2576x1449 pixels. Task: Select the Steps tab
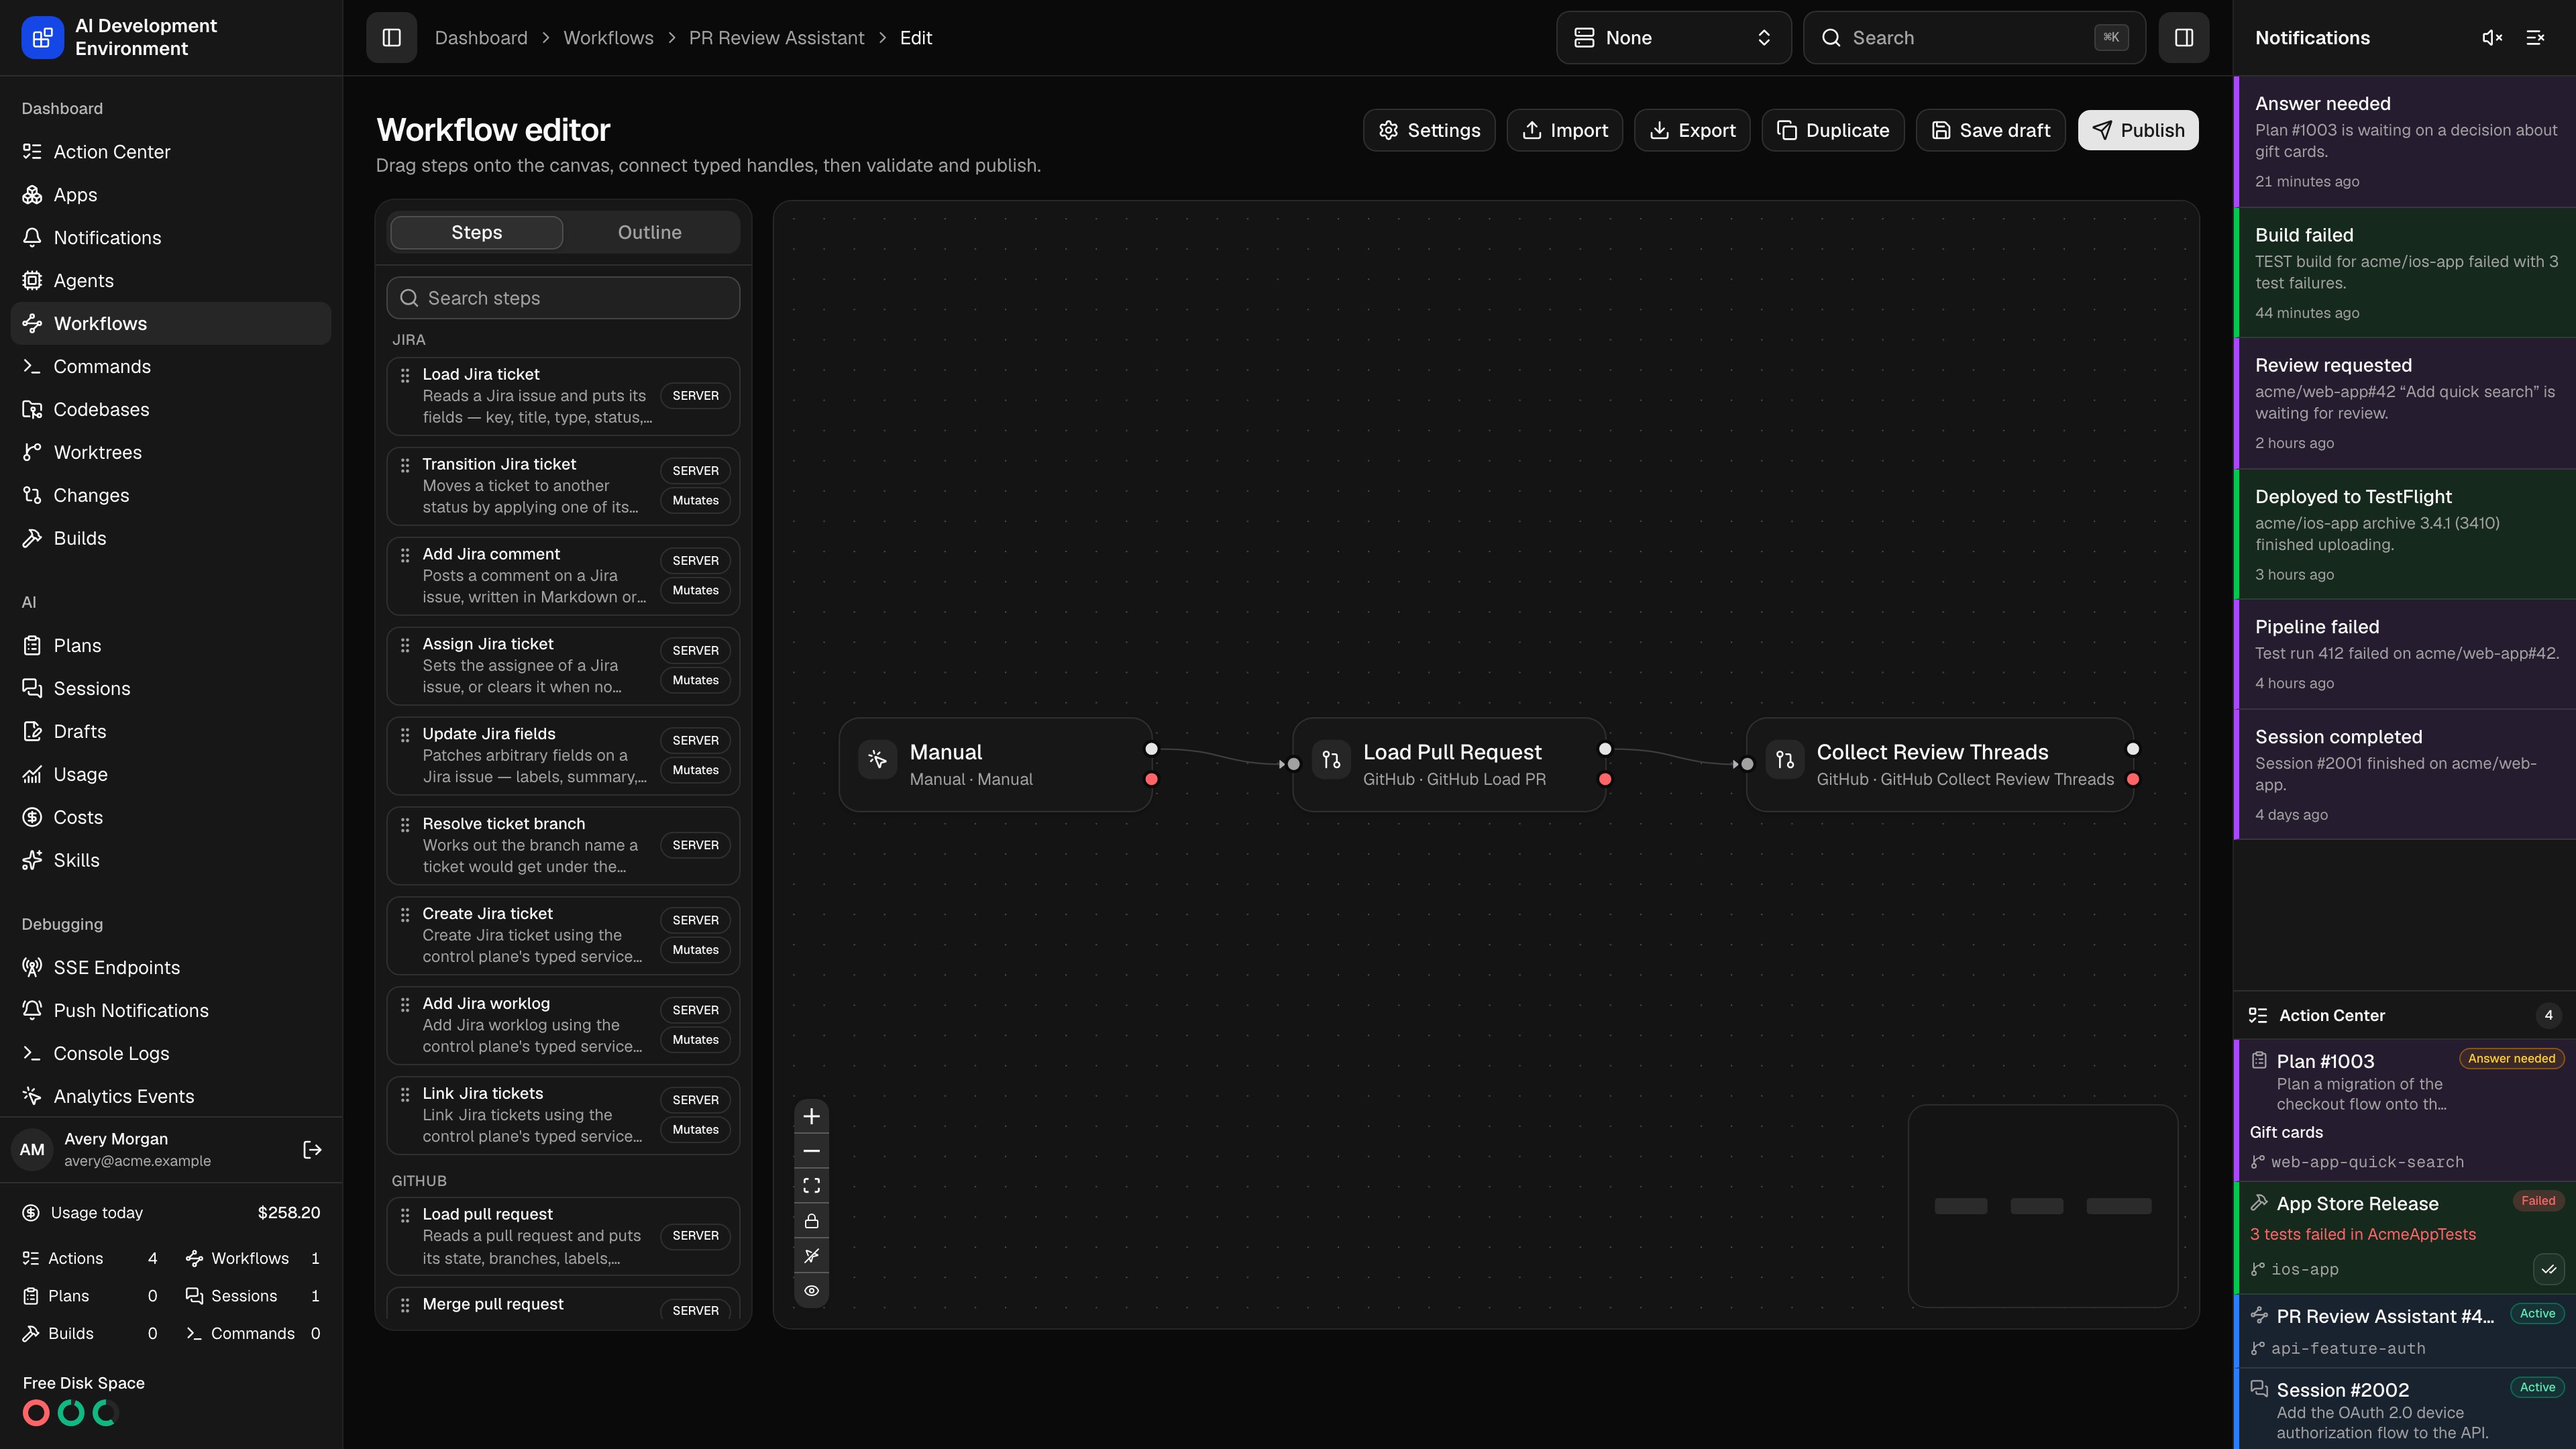476,232
